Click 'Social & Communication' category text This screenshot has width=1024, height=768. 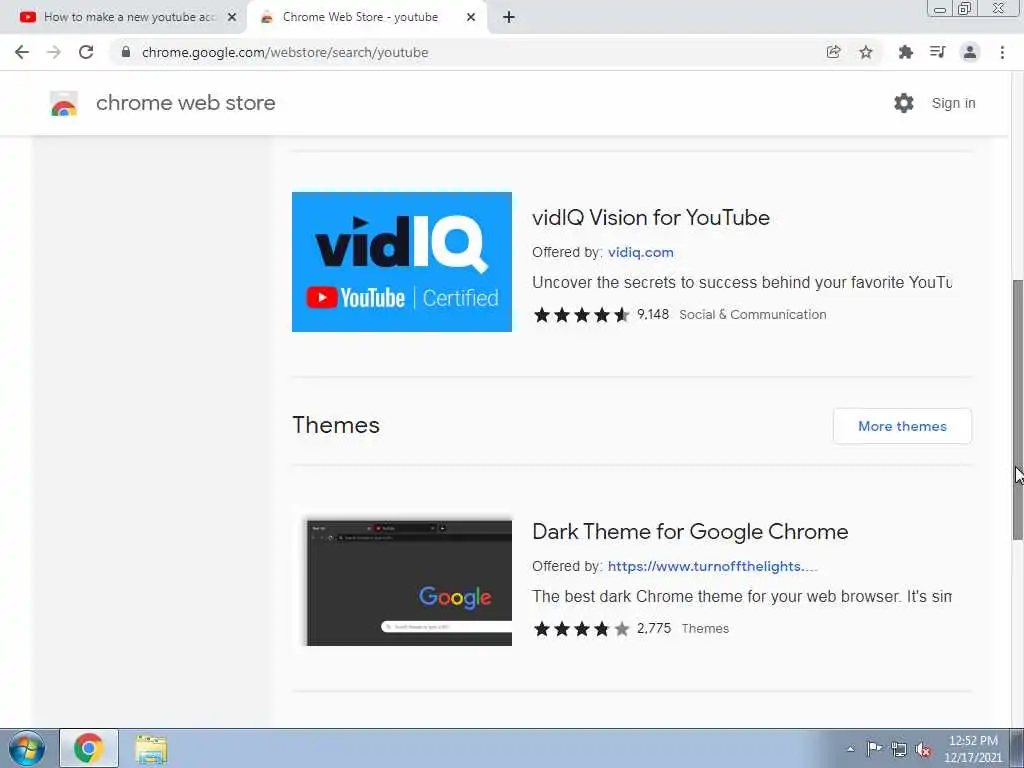[x=752, y=315]
